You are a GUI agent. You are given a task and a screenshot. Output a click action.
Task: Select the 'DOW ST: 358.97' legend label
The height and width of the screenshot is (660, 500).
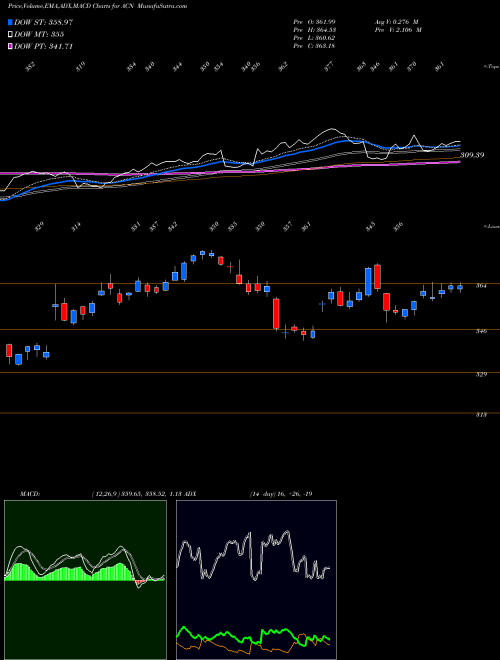pyautogui.click(x=43, y=22)
